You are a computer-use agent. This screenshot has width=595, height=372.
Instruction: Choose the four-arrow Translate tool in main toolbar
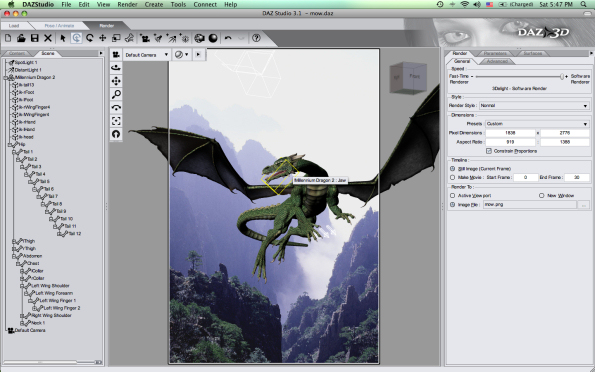[x=102, y=38]
